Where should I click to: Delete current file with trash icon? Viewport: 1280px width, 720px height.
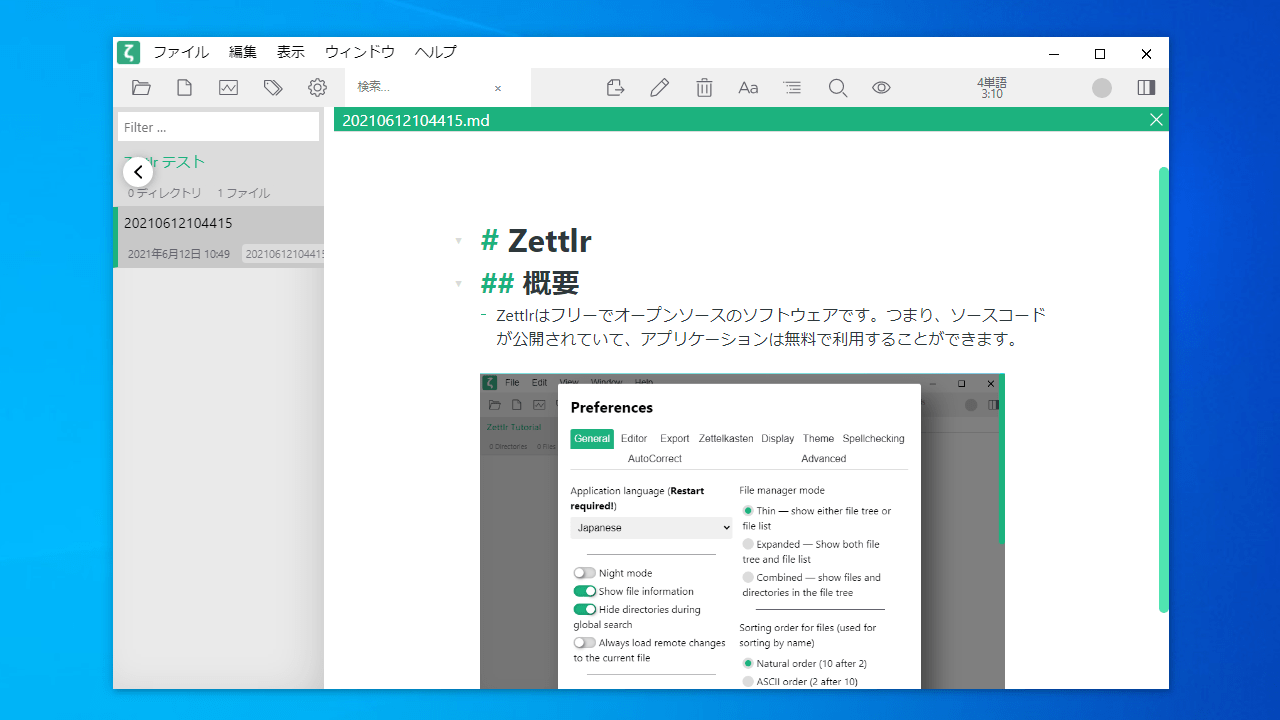(704, 88)
